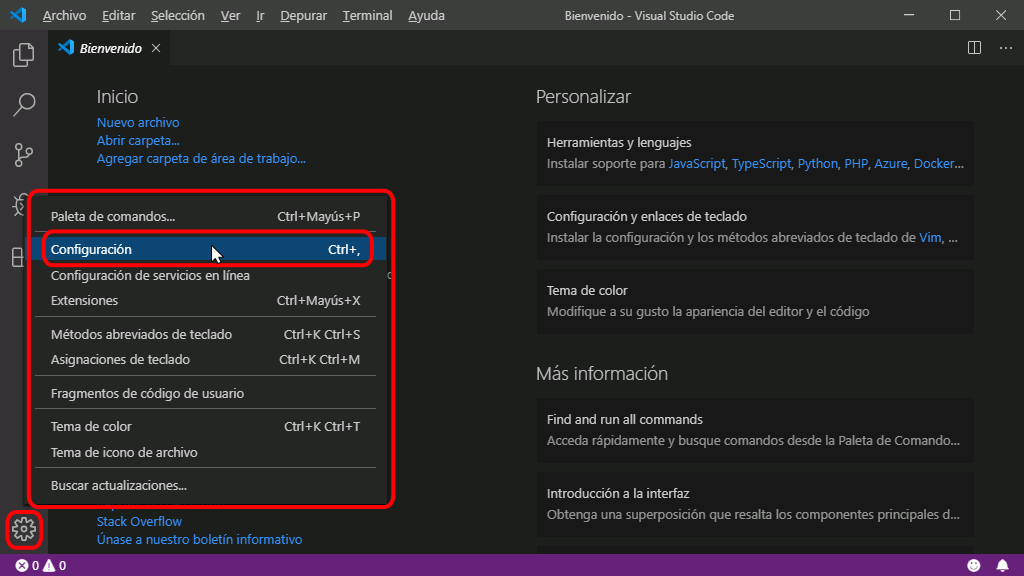Choose Extensiones menu entry
1024x576 pixels.
(205, 300)
